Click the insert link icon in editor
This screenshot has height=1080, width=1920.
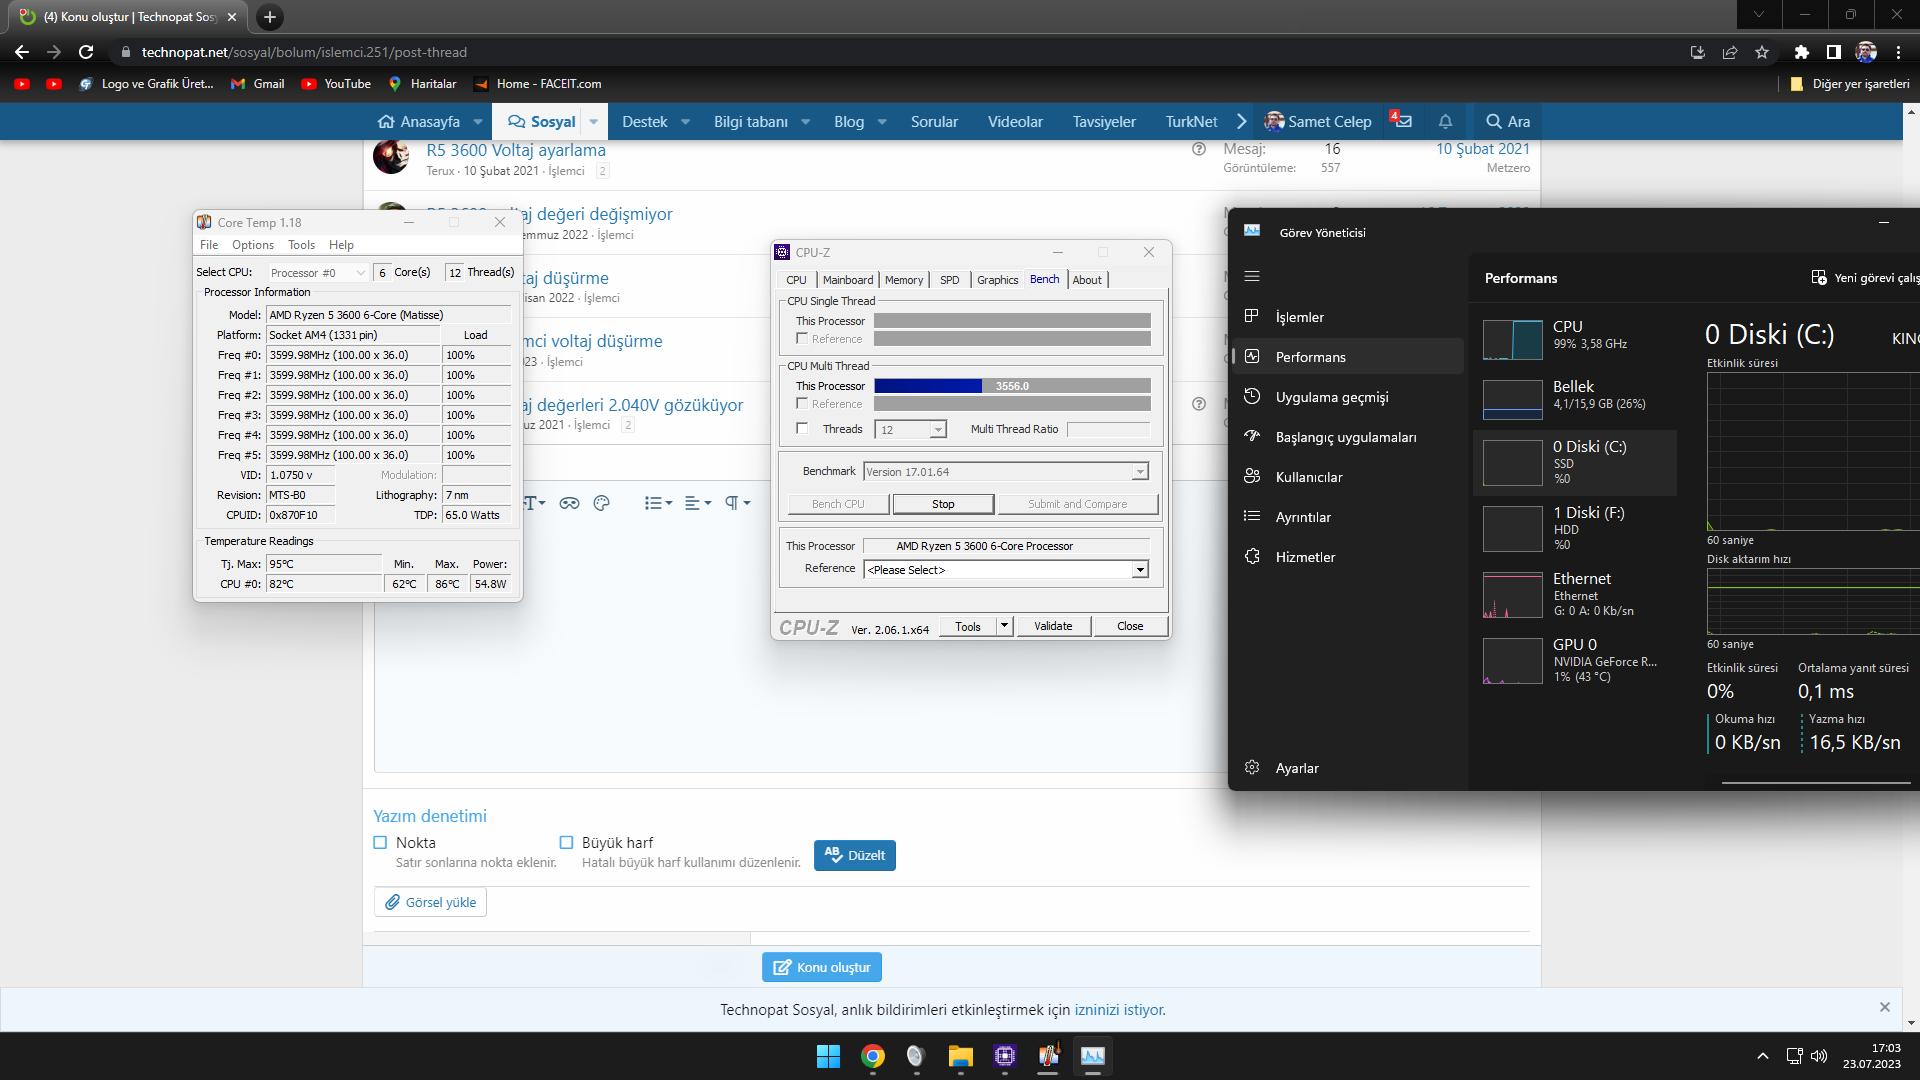point(569,503)
